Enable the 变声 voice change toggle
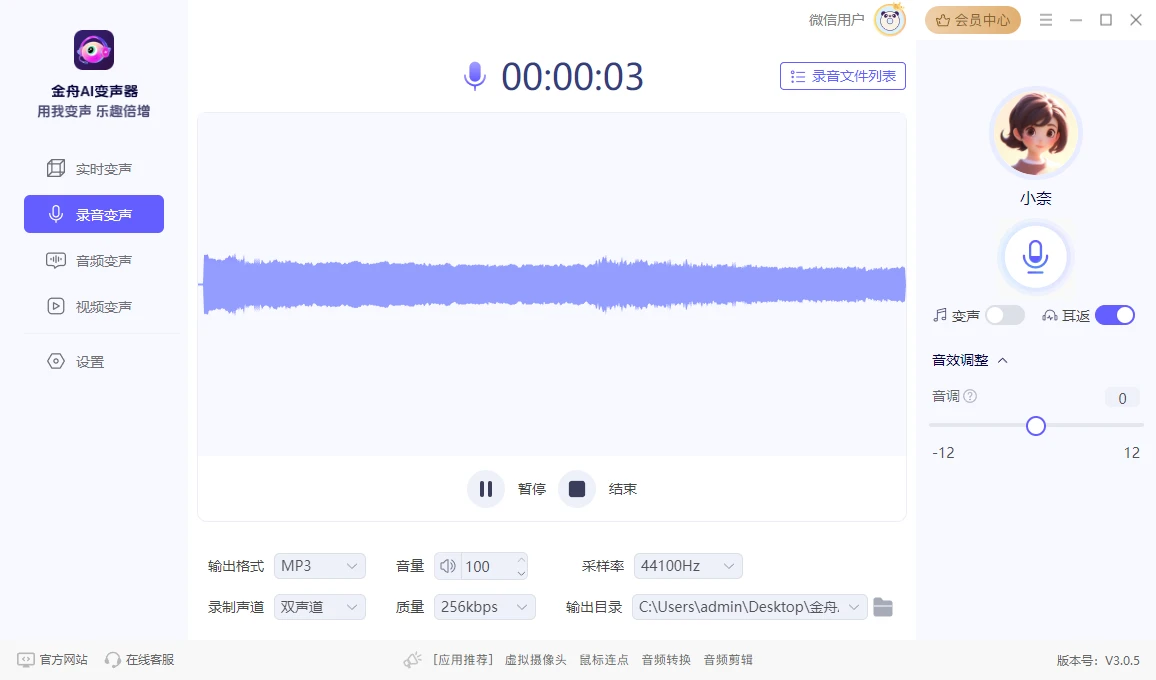 click(x=1004, y=314)
